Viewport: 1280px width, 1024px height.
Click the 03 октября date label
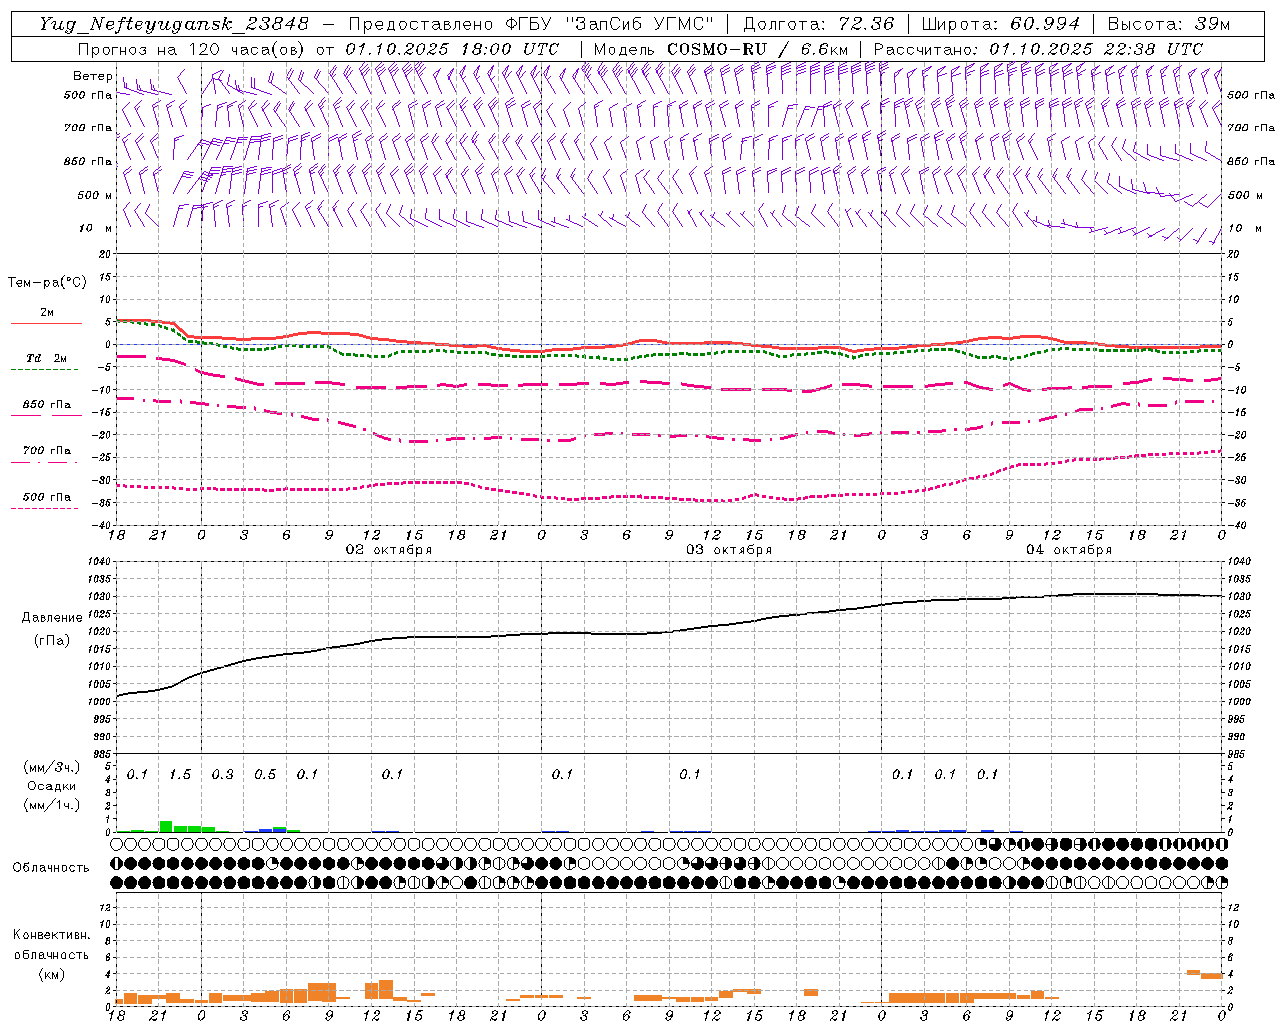[729, 549]
